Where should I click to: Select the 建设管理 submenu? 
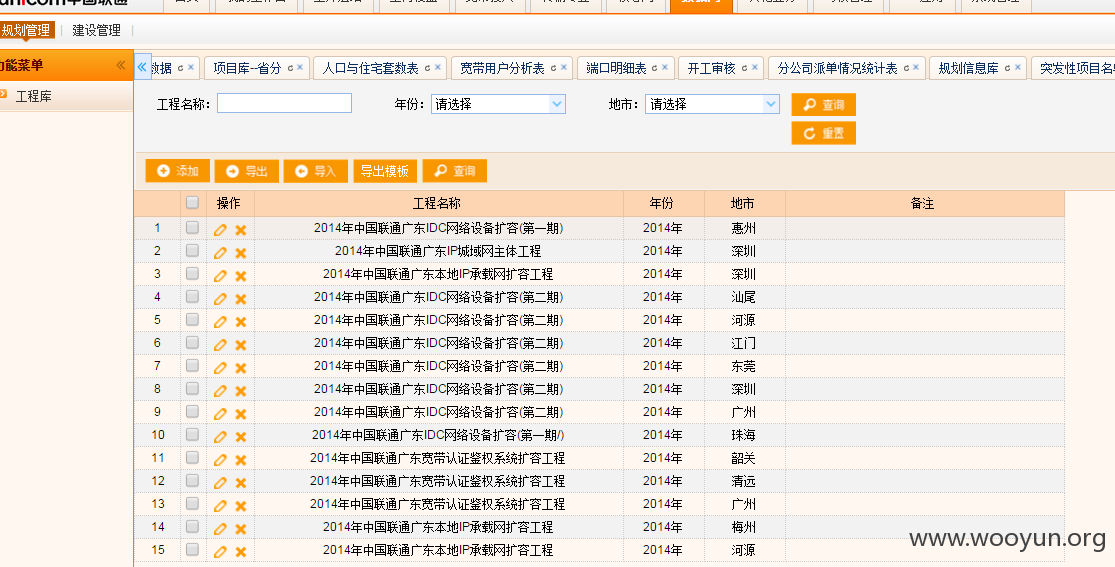[x=97, y=31]
